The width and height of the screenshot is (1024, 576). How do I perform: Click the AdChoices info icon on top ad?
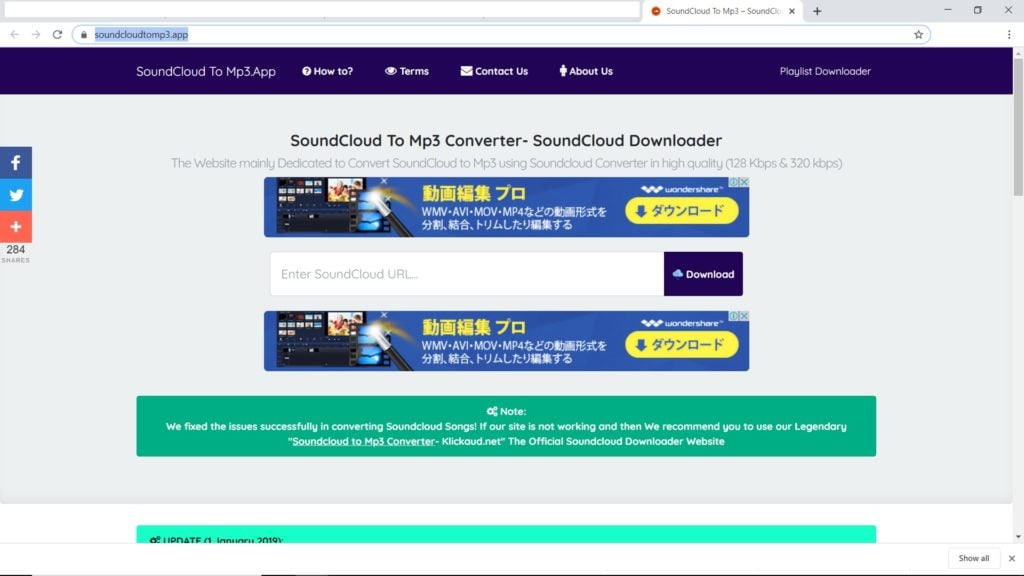click(734, 182)
